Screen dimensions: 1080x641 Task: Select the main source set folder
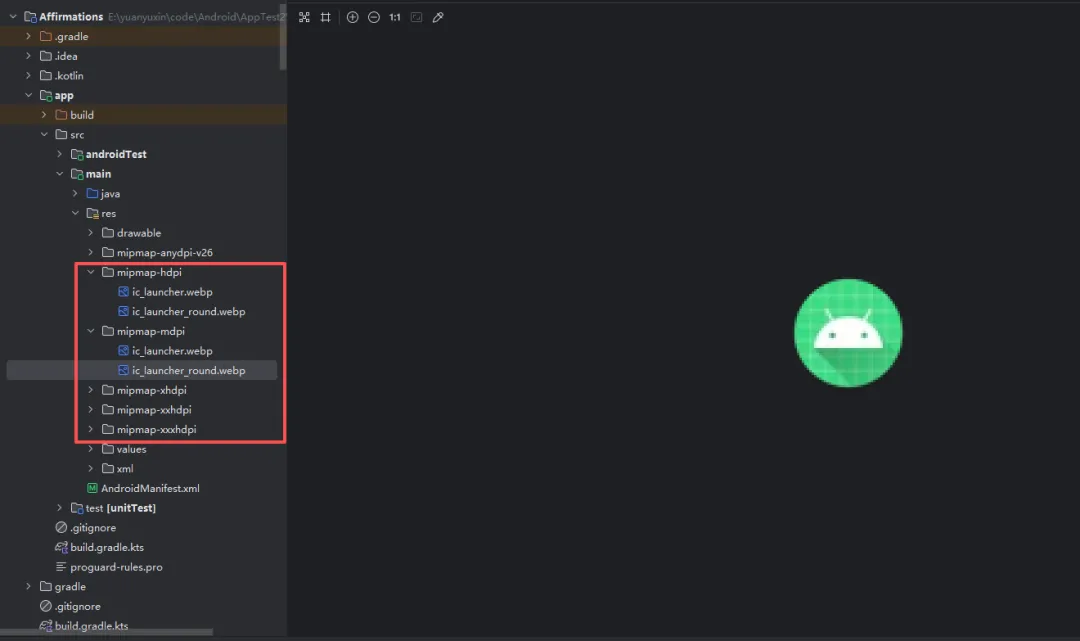click(x=98, y=174)
